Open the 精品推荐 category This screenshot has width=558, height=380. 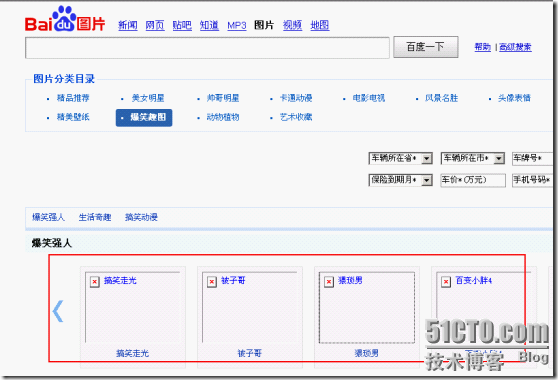click(73, 98)
